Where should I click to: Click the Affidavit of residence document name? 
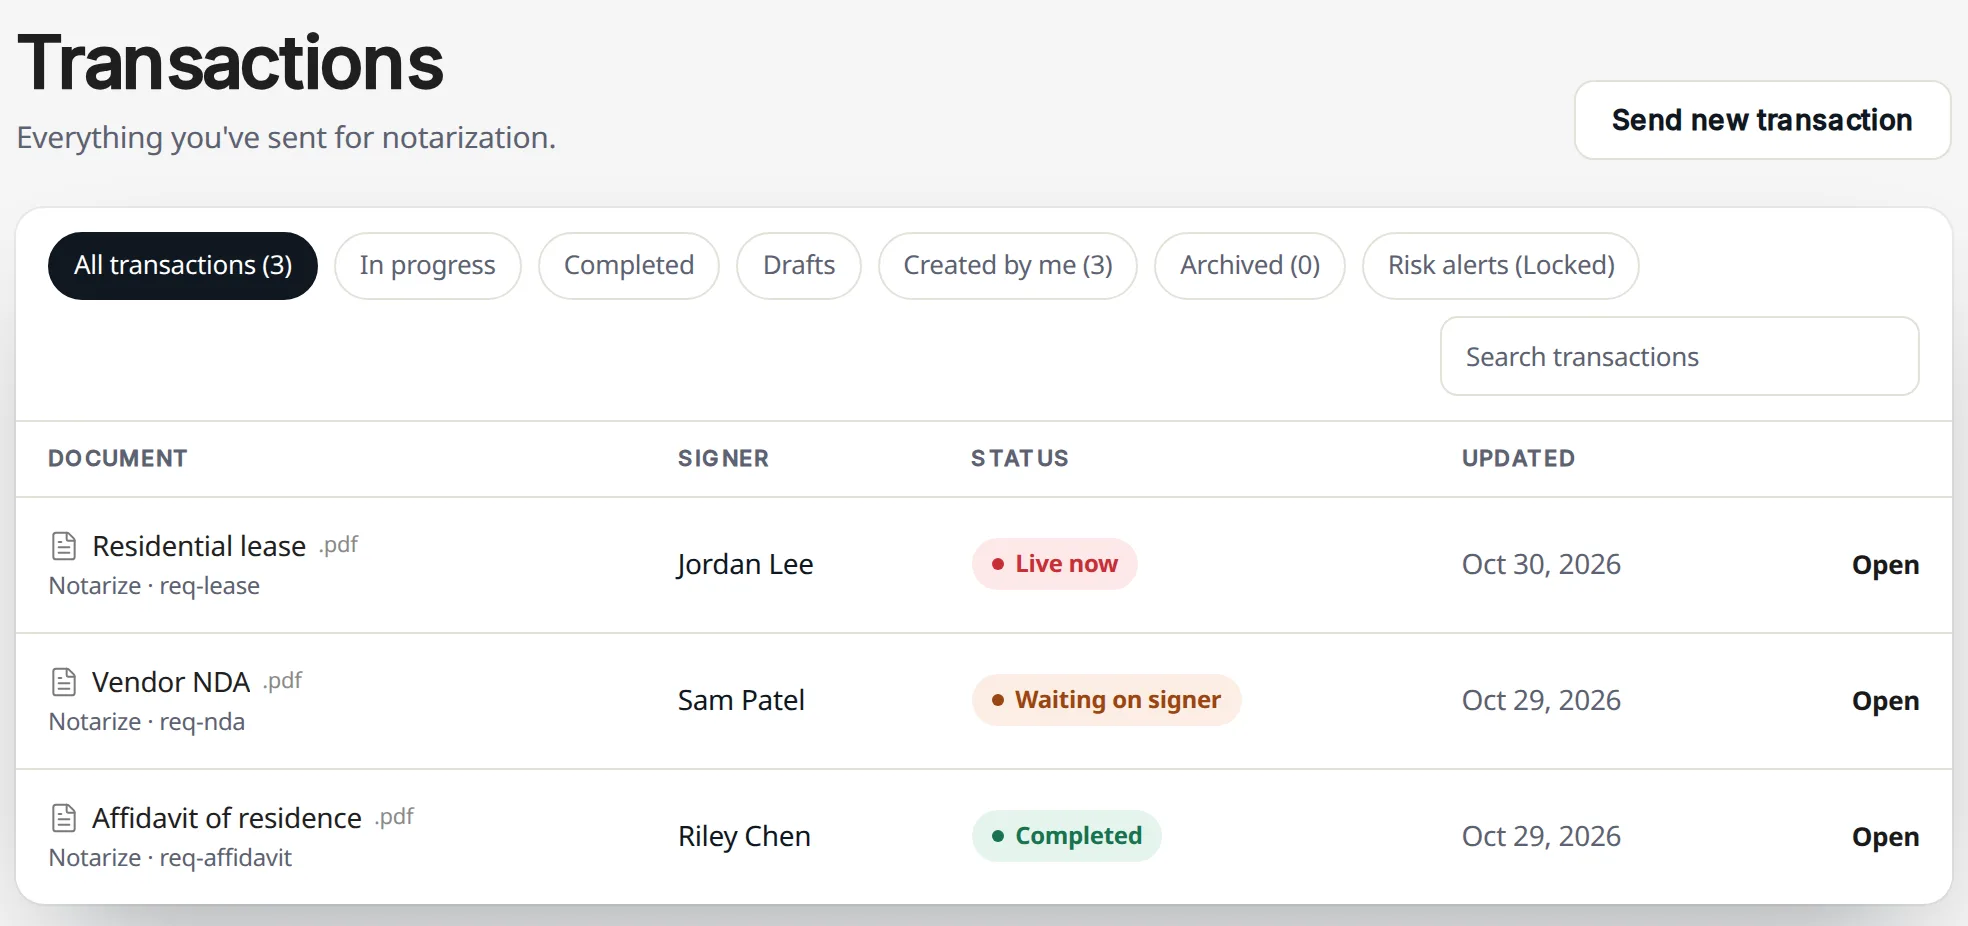(227, 818)
